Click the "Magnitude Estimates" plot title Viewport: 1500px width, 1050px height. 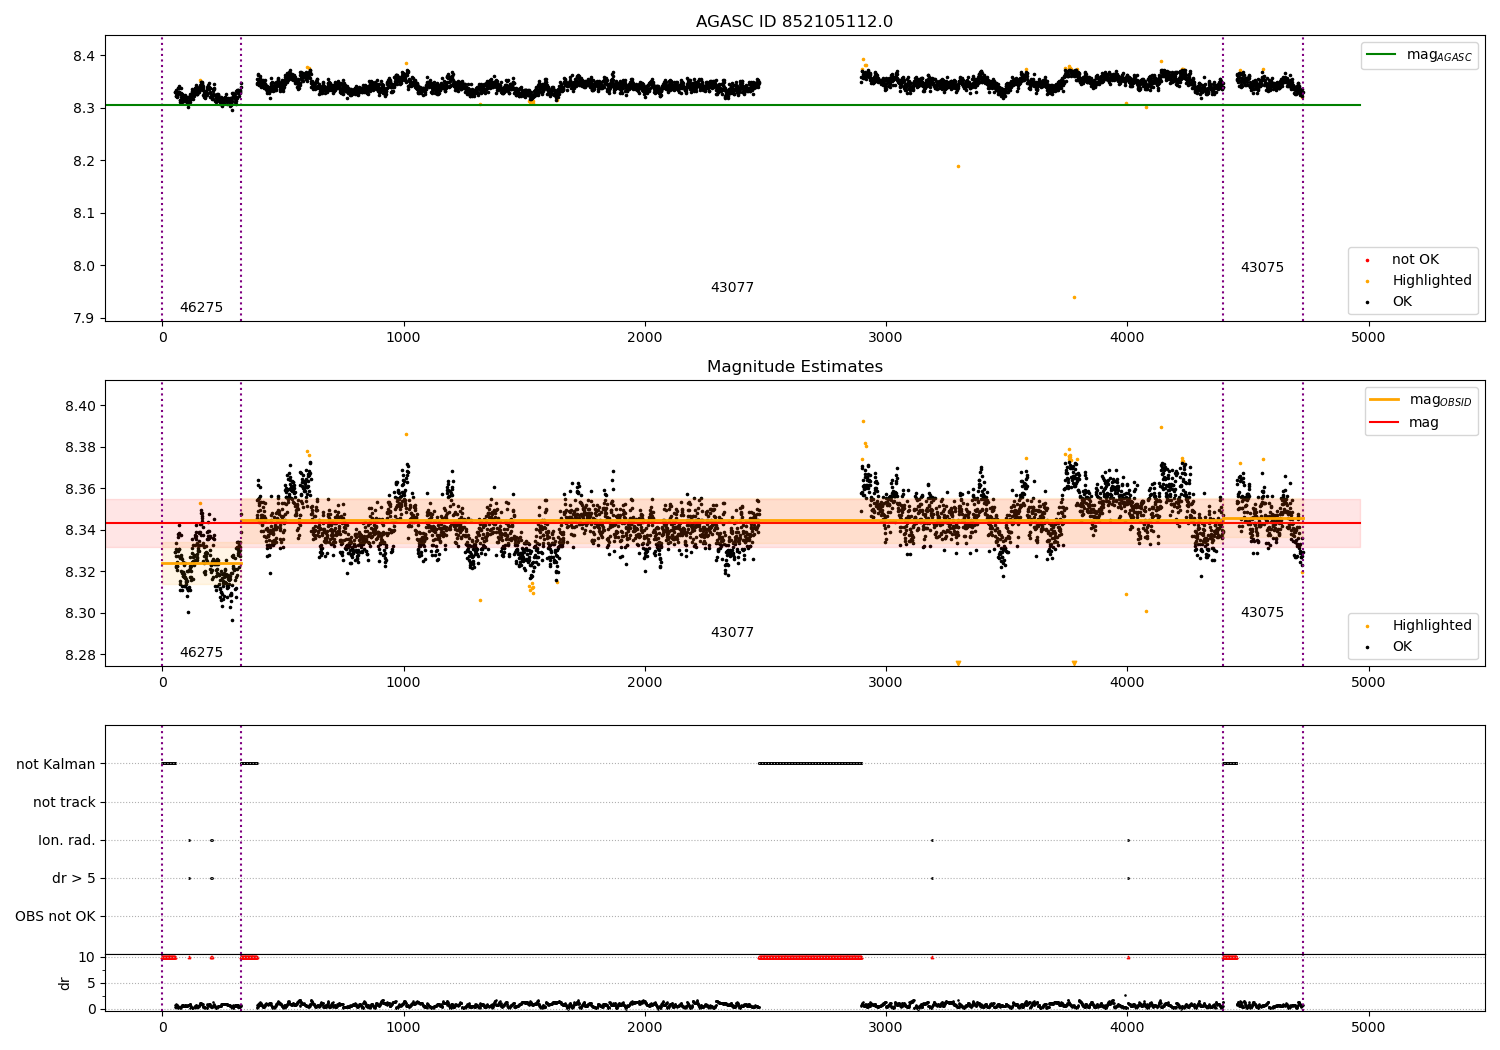coord(794,367)
